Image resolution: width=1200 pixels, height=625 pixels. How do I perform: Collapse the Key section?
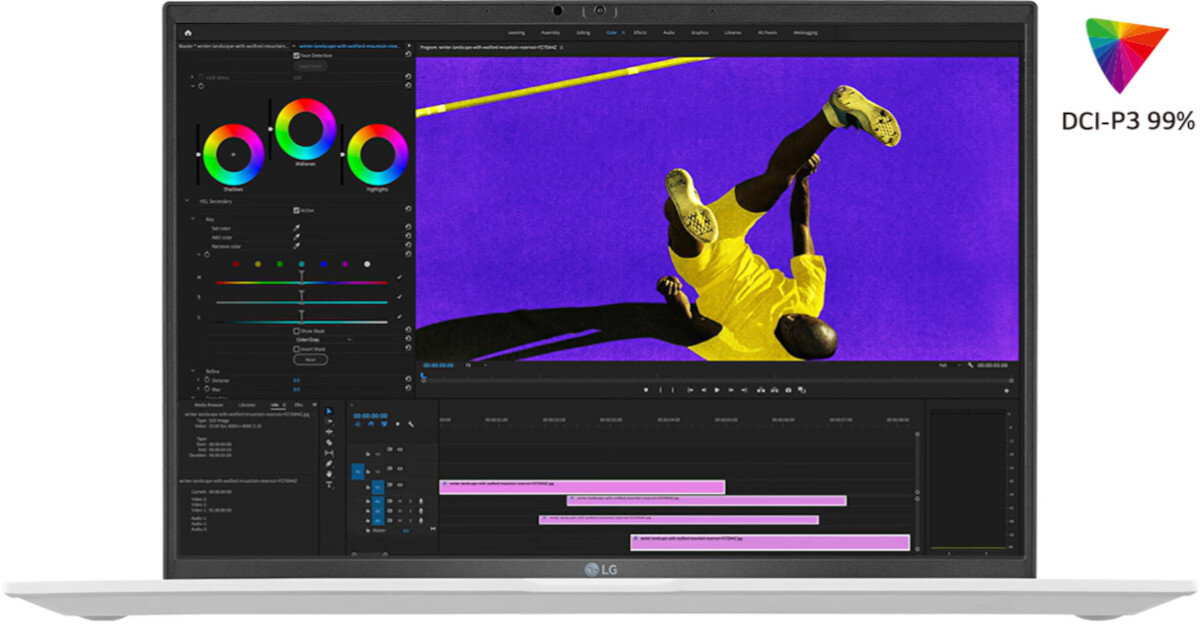click(192, 219)
